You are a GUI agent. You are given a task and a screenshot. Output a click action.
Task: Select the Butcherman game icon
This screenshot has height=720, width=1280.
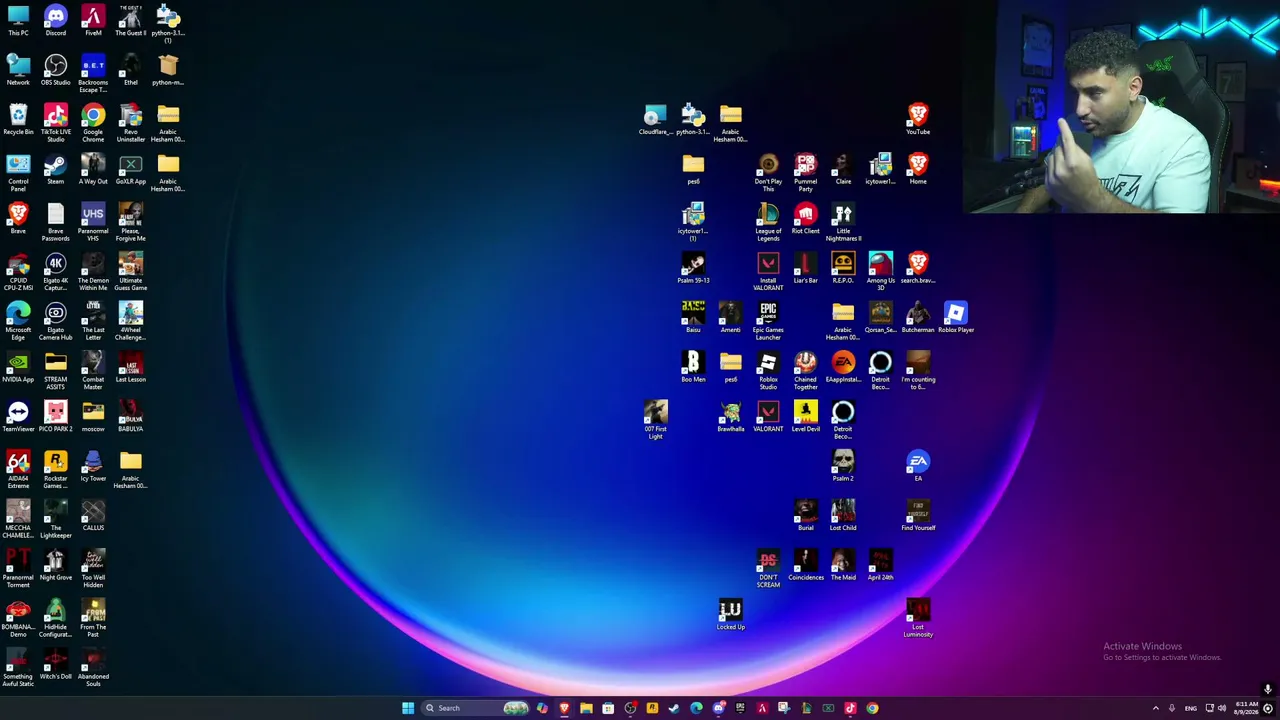point(918,317)
